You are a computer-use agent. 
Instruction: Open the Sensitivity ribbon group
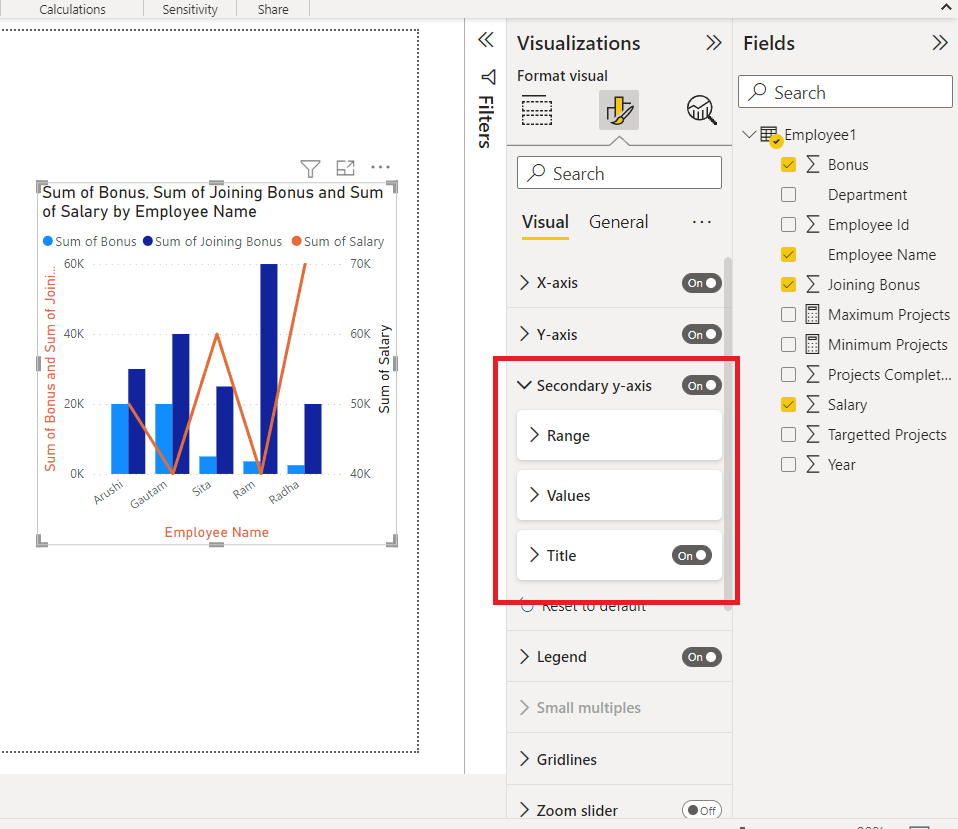click(190, 9)
